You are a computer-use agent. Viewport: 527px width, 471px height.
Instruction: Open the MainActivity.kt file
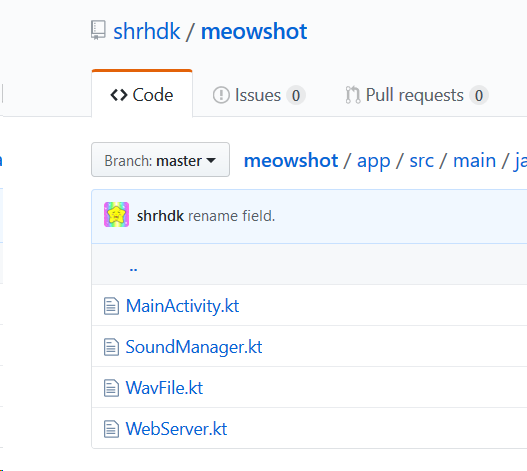pos(182,306)
